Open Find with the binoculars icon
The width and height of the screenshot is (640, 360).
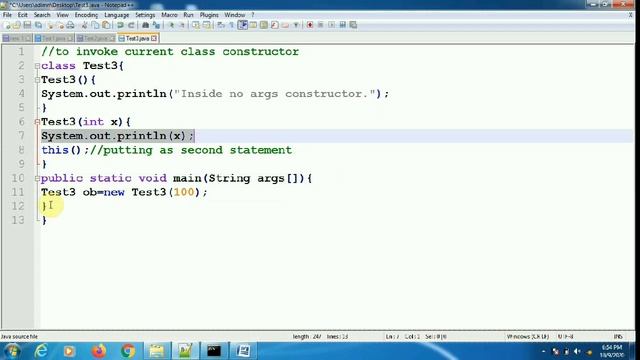145,25
